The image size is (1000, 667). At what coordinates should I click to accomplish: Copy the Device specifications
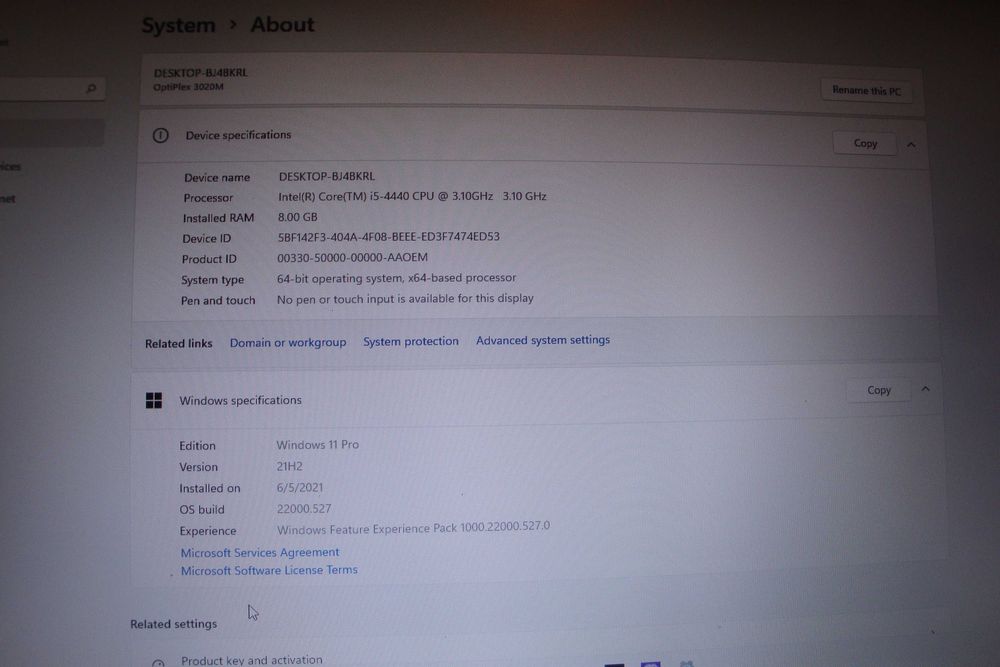point(865,143)
